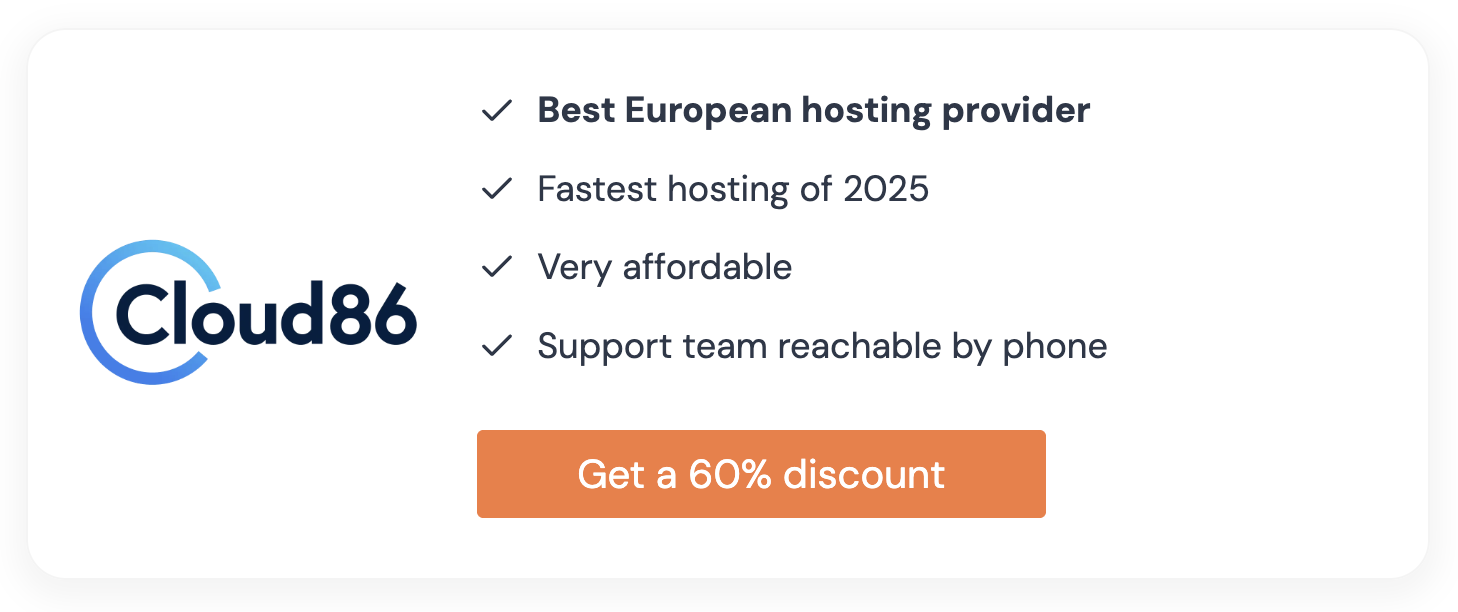The width and height of the screenshot is (1458, 612).
Task: Click the year "2025" in the feature list
Action: [886, 189]
